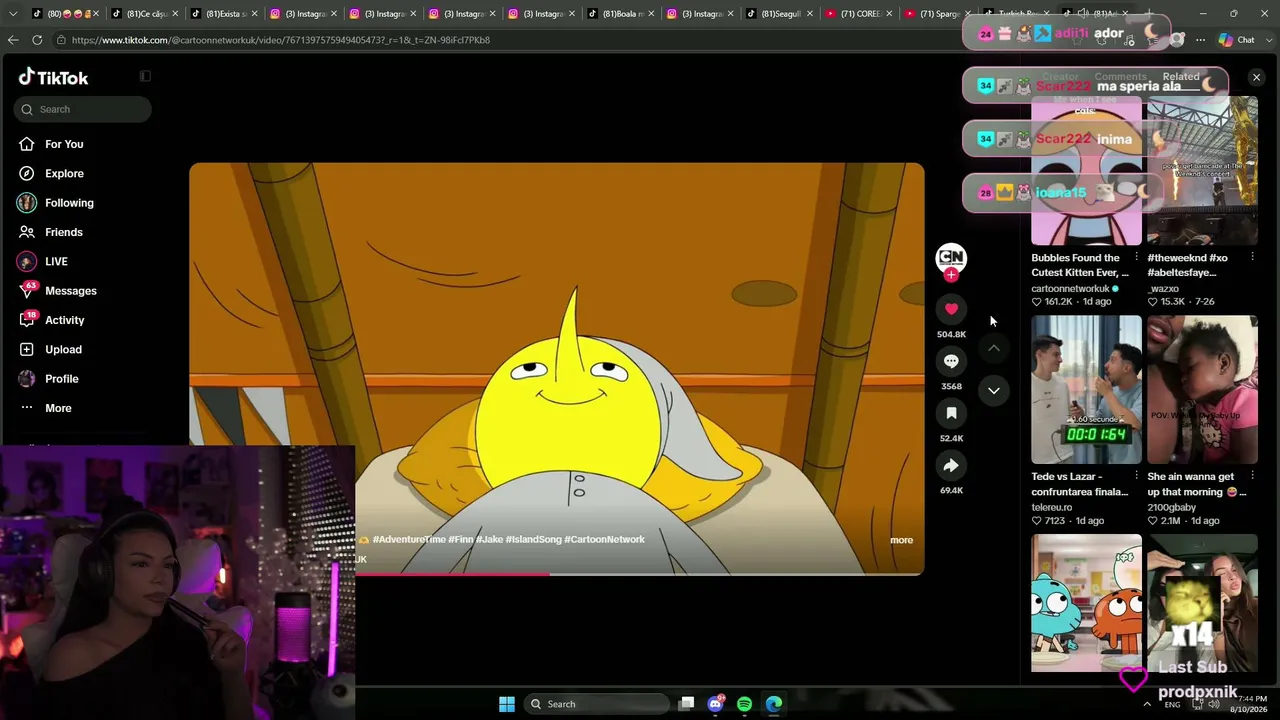Open the Weeknd concert video thumbnail
The height and width of the screenshot is (720, 1280).
point(1202,171)
